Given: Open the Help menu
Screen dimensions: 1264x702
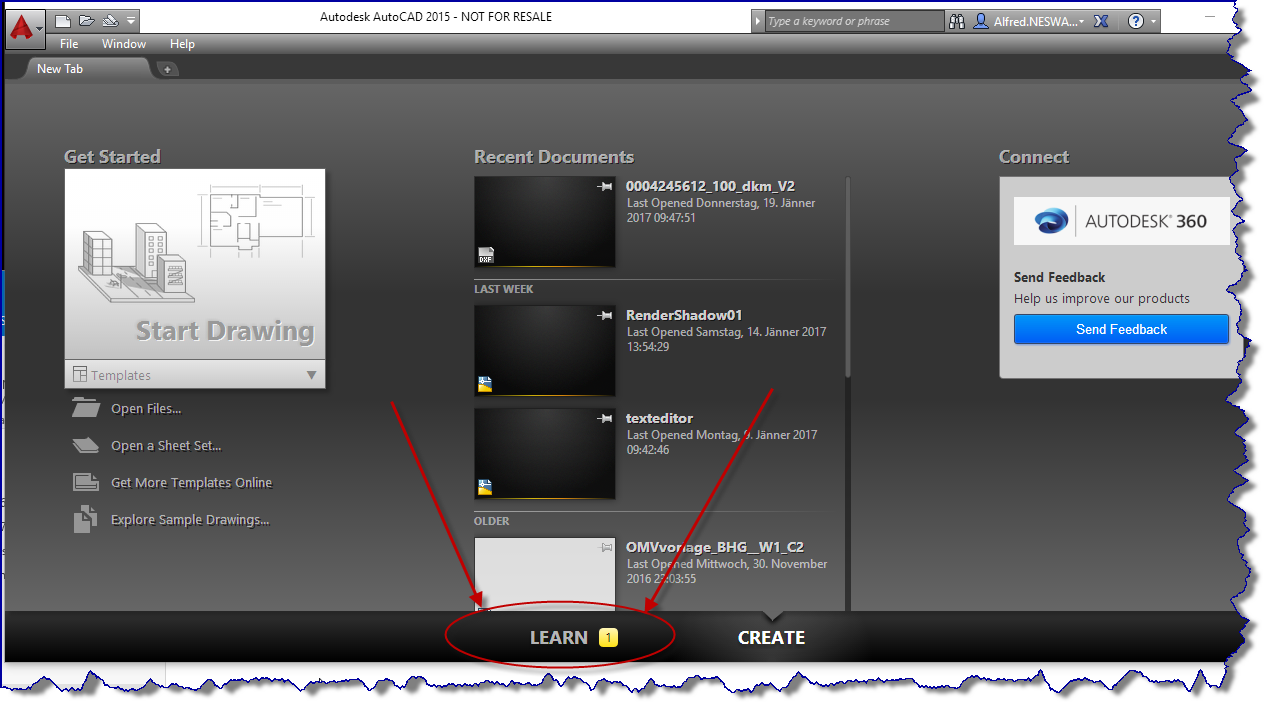Looking at the screenshot, I should coord(182,44).
